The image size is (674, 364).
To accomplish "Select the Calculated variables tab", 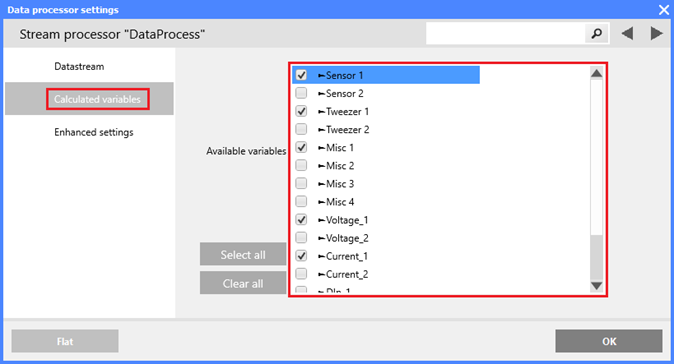I will (x=98, y=99).
